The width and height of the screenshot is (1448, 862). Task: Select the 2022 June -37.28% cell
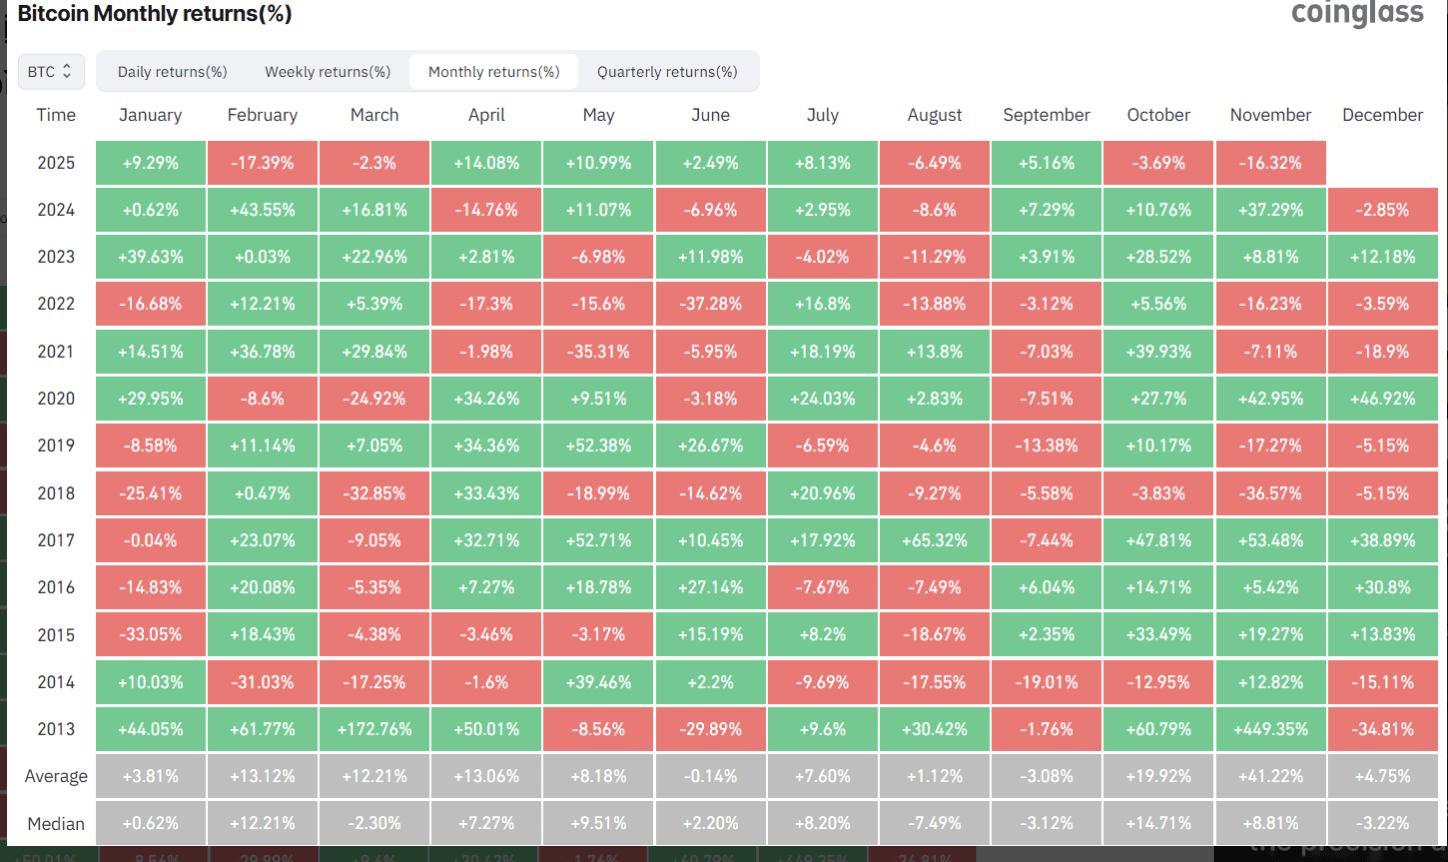pyautogui.click(x=710, y=304)
